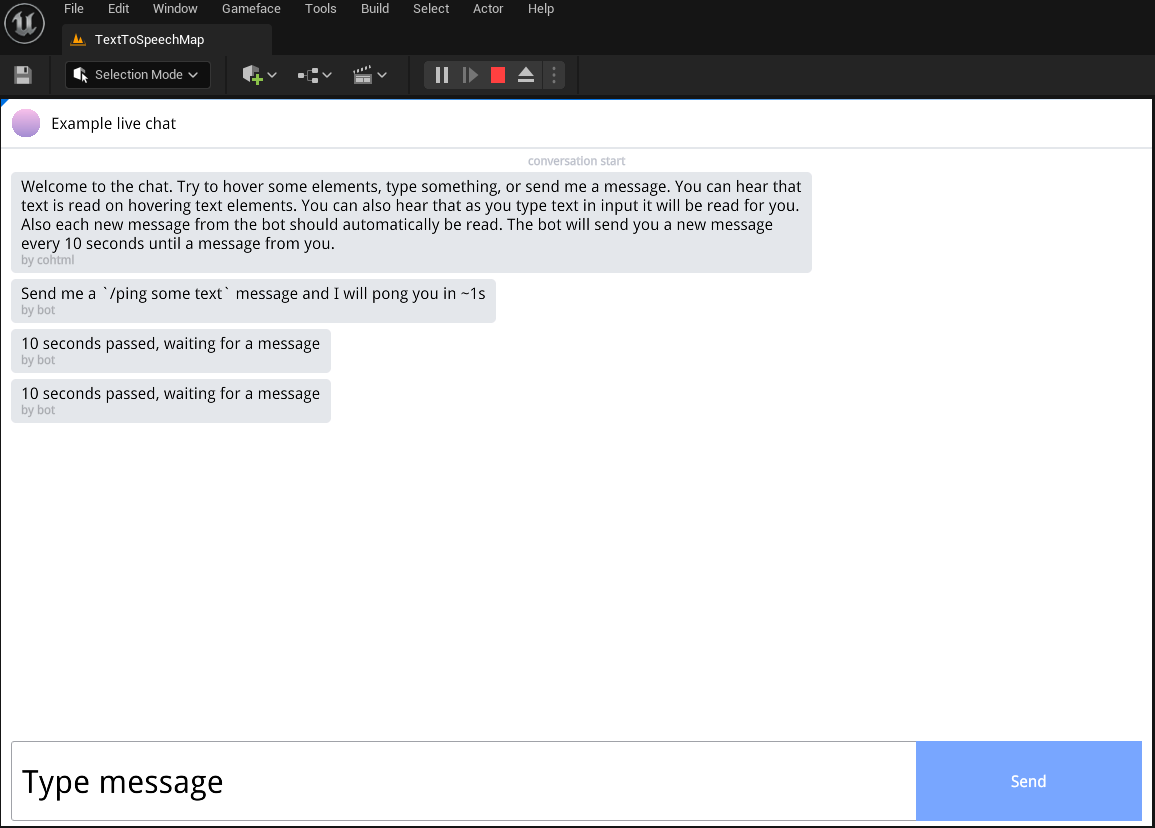Select the TextToSpeechMap tab
Image resolution: width=1155 pixels, height=828 pixels.
pos(166,40)
